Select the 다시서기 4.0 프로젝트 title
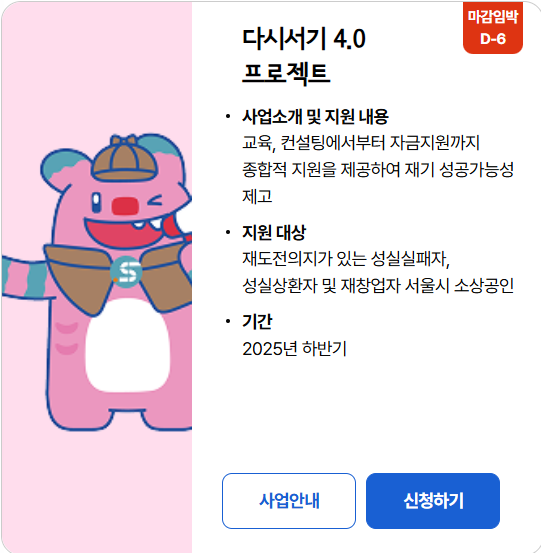This screenshot has width=541, height=553. 304,56
